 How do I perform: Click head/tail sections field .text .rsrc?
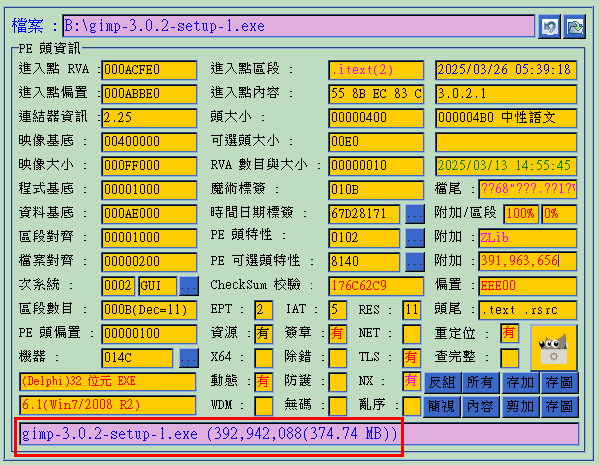(x=528, y=310)
